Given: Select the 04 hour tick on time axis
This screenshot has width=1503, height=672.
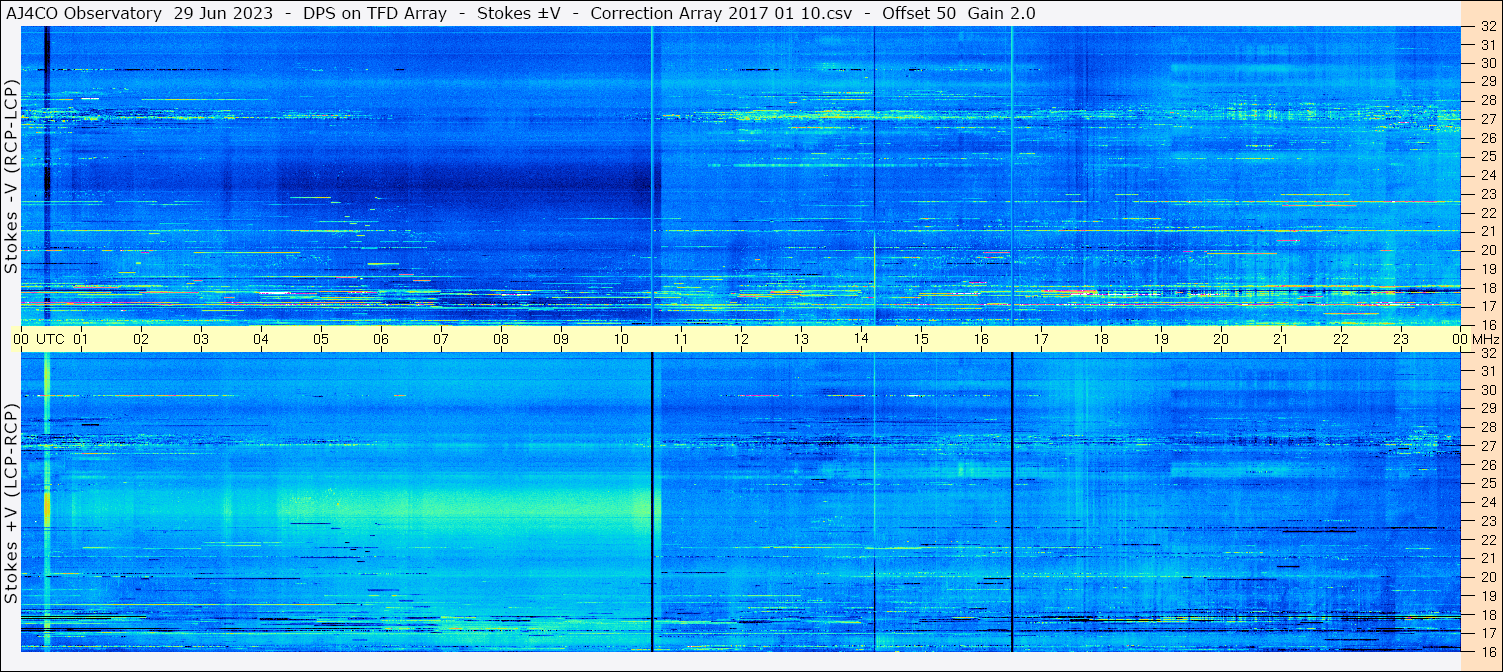Looking at the screenshot, I should (261, 339).
